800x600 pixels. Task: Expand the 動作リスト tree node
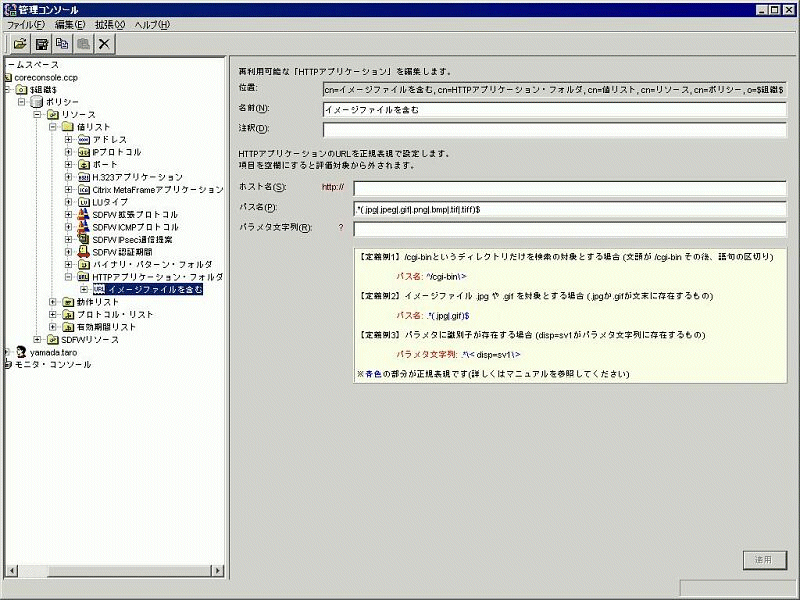click(53, 302)
